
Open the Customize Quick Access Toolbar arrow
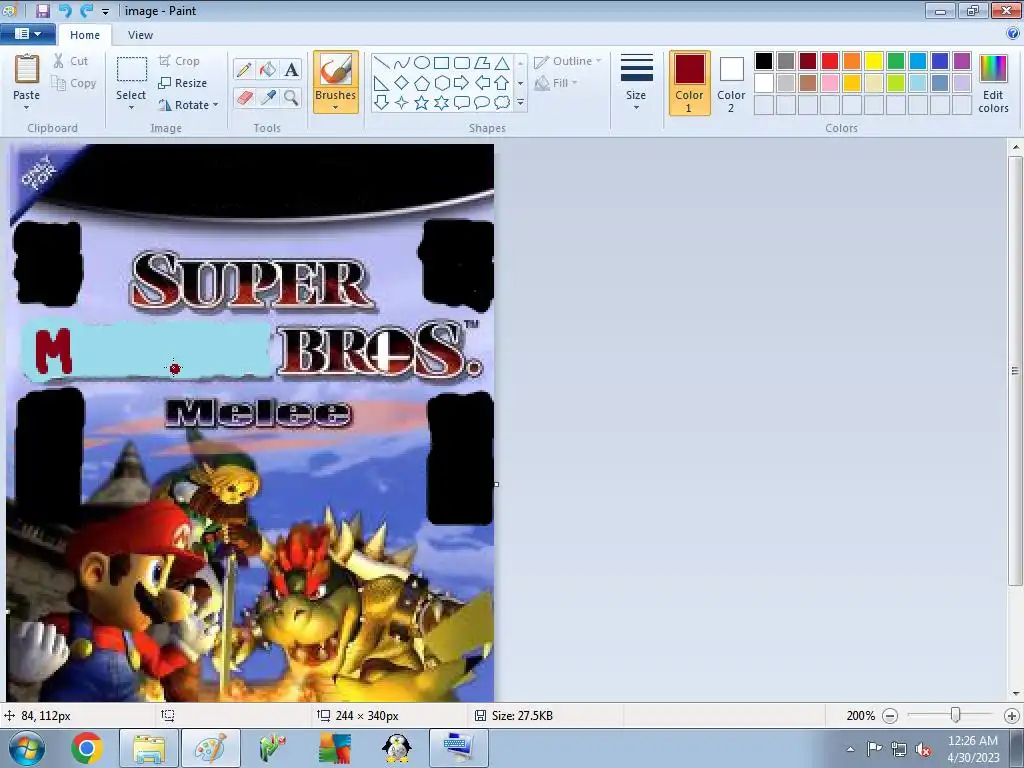tap(105, 12)
